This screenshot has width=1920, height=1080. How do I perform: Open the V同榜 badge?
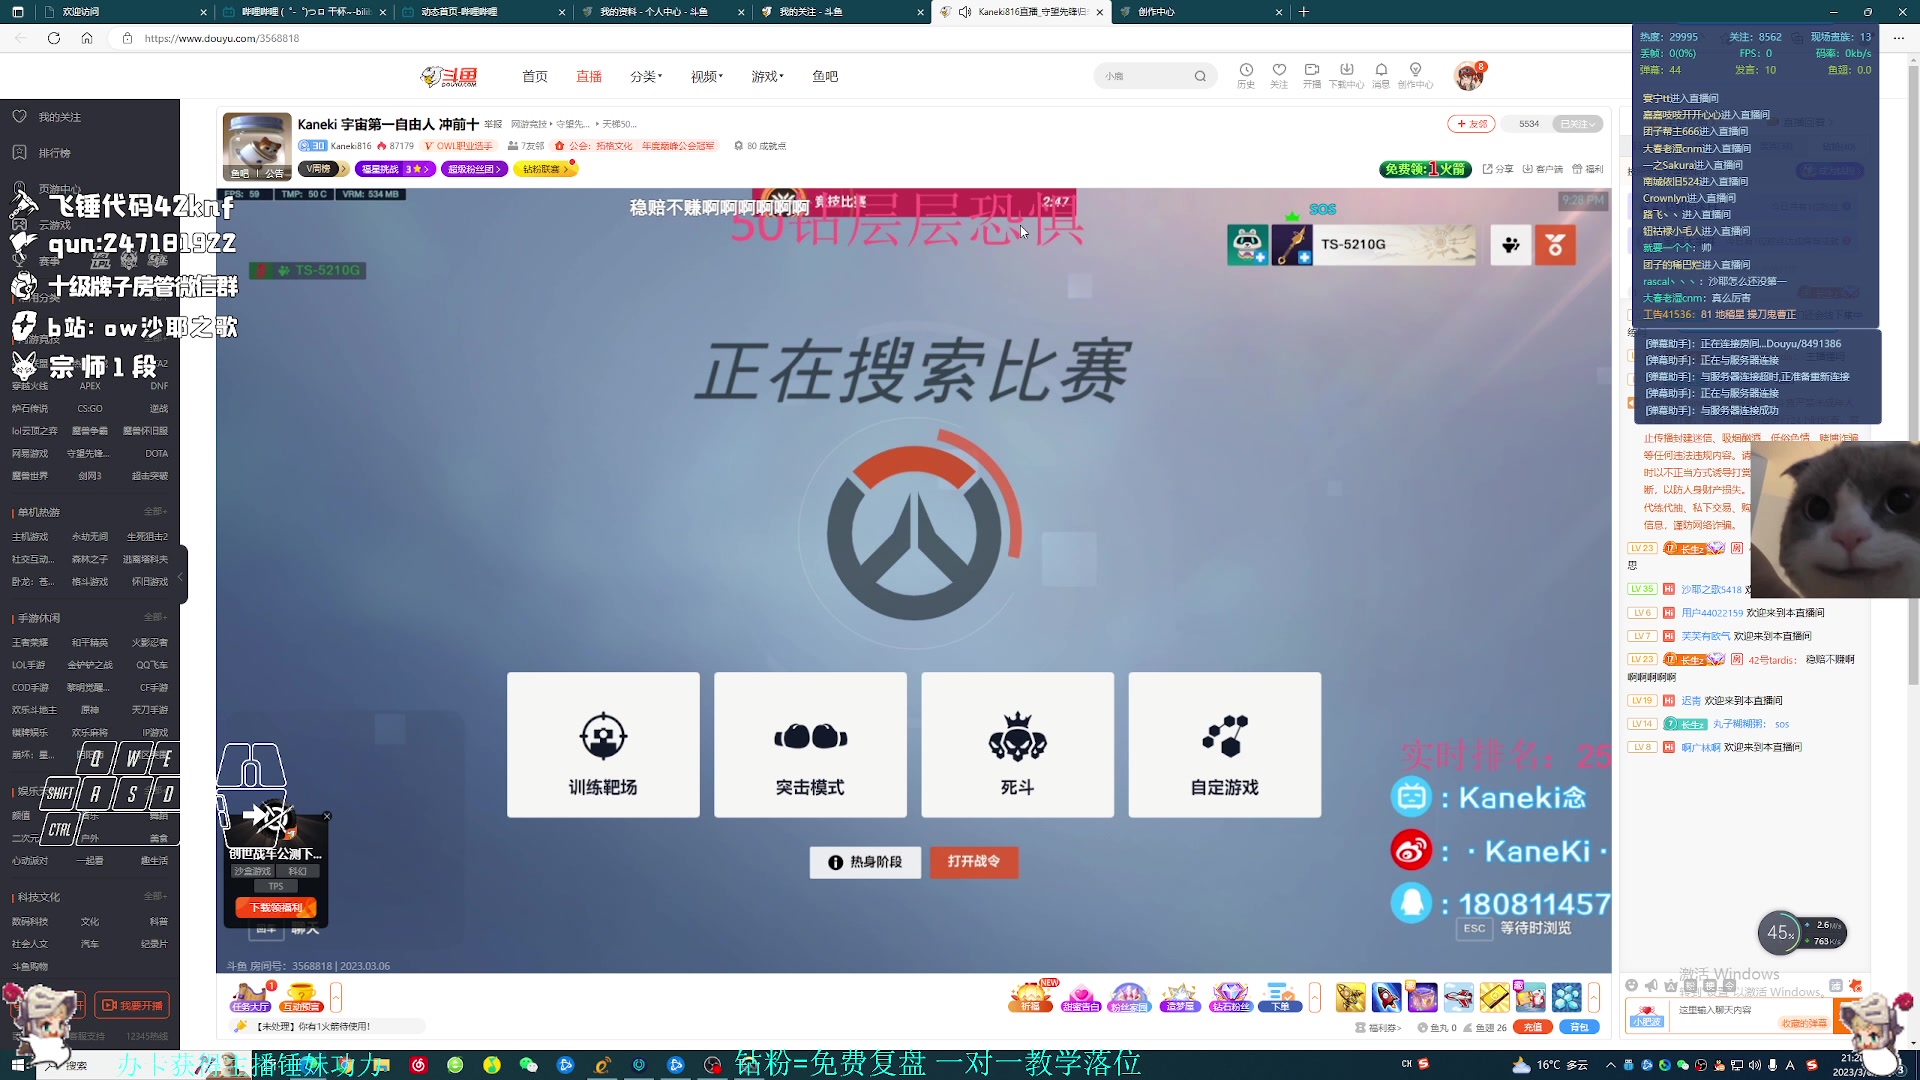(x=323, y=169)
